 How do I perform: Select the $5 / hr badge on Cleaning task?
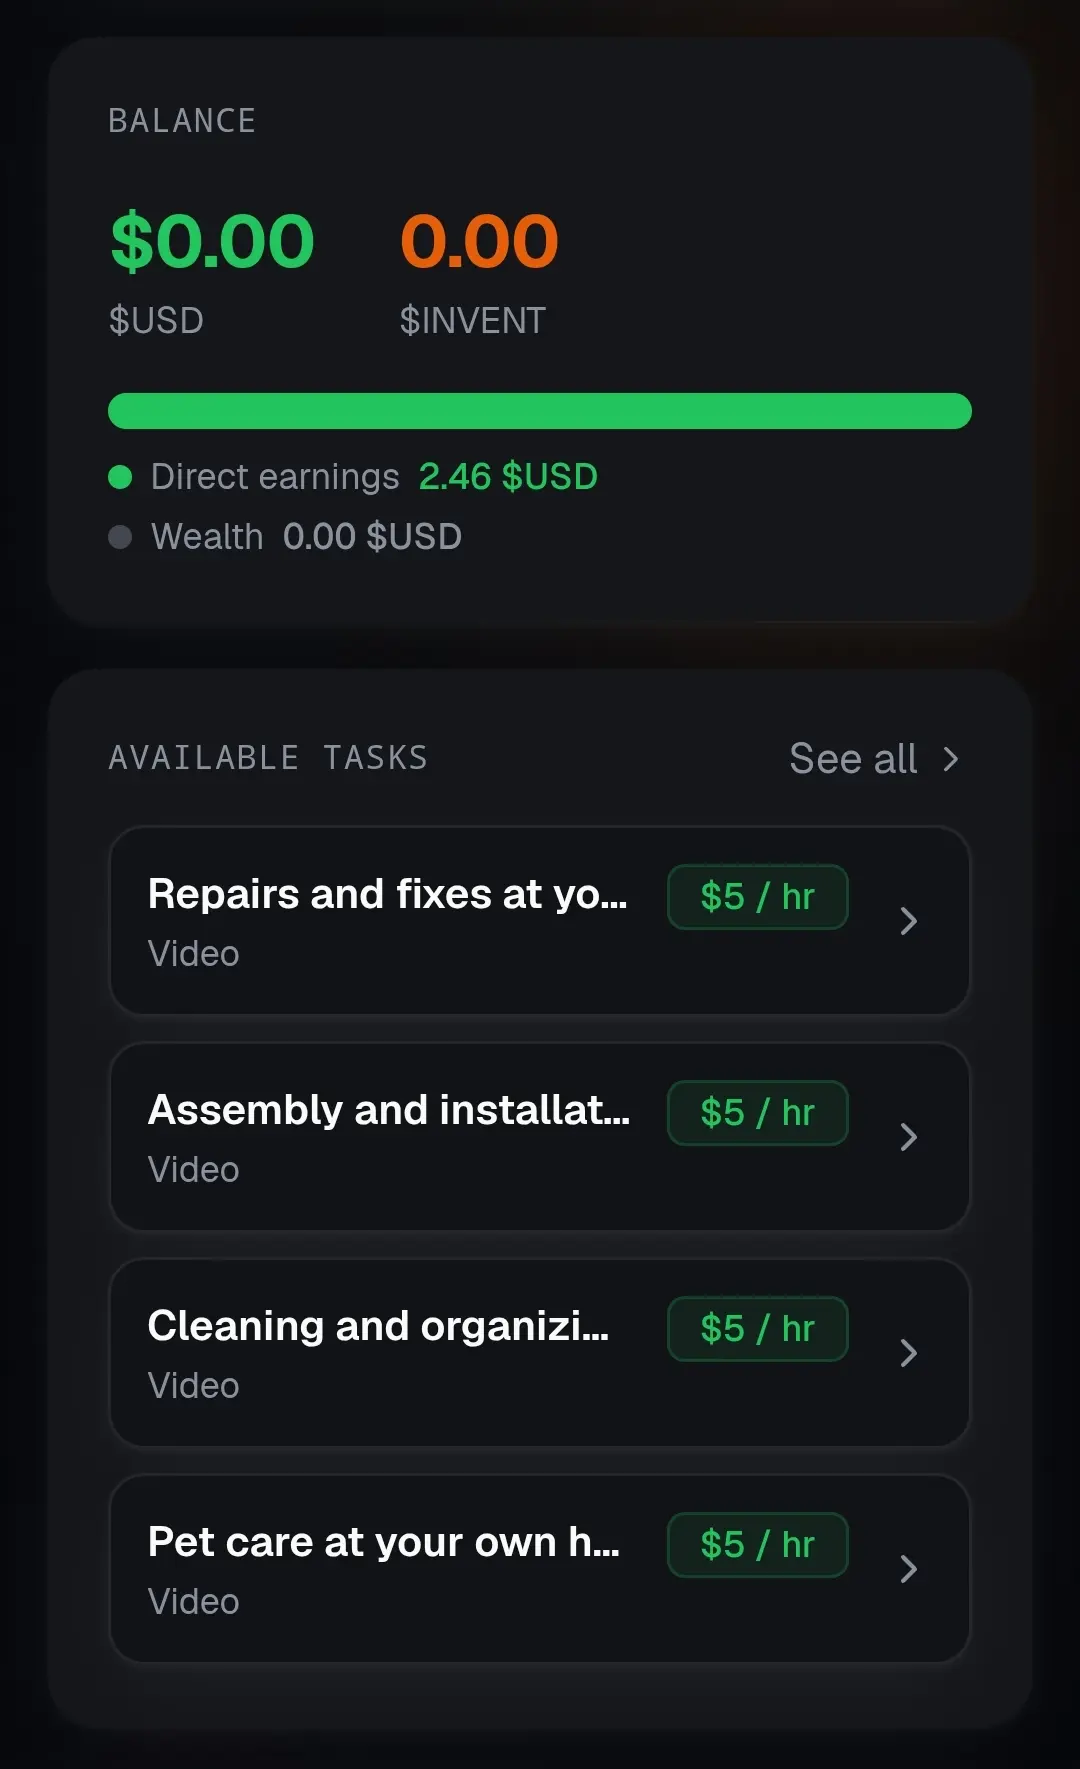[x=758, y=1329]
